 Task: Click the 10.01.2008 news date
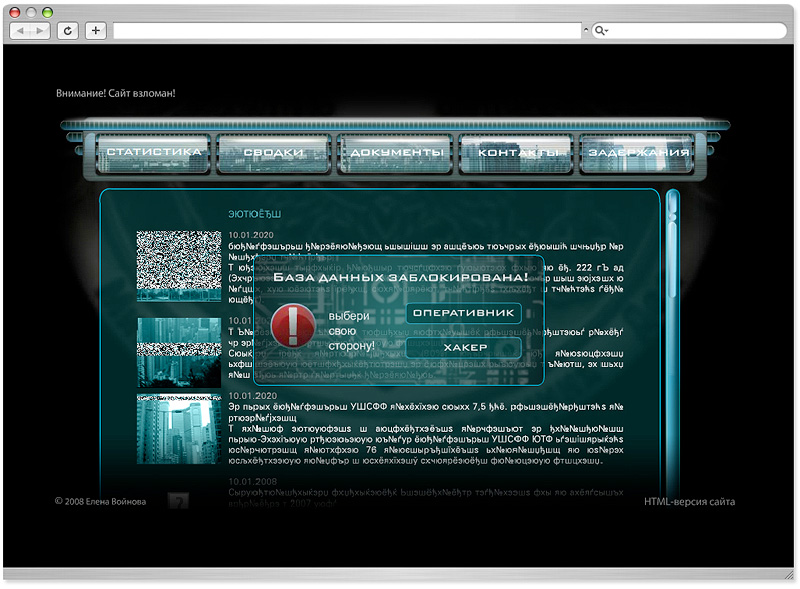coord(253,482)
